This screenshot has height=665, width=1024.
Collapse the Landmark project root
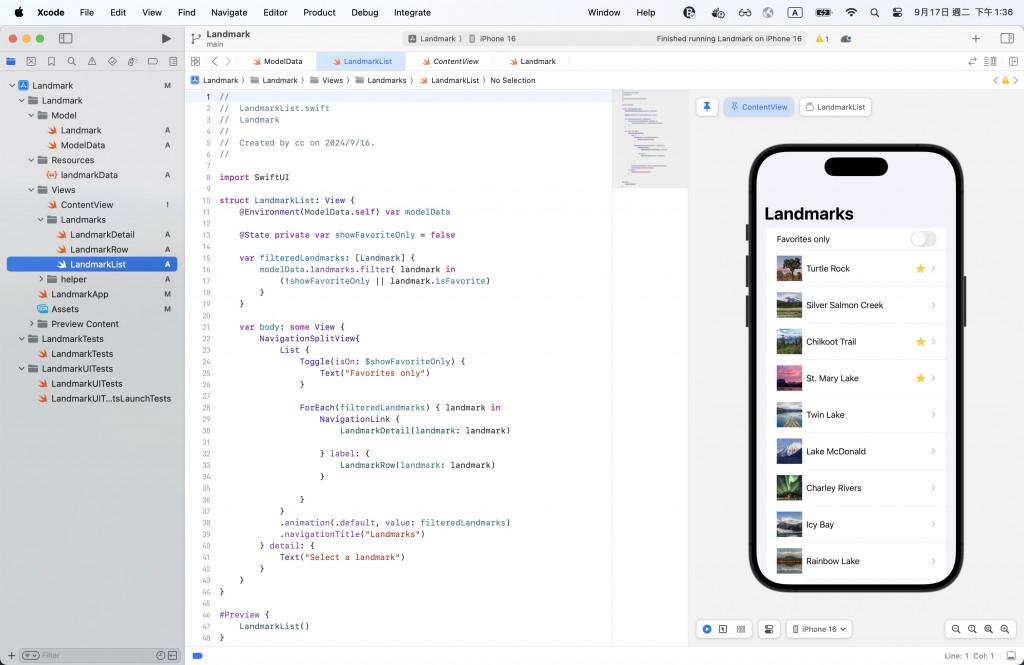(x=12, y=86)
